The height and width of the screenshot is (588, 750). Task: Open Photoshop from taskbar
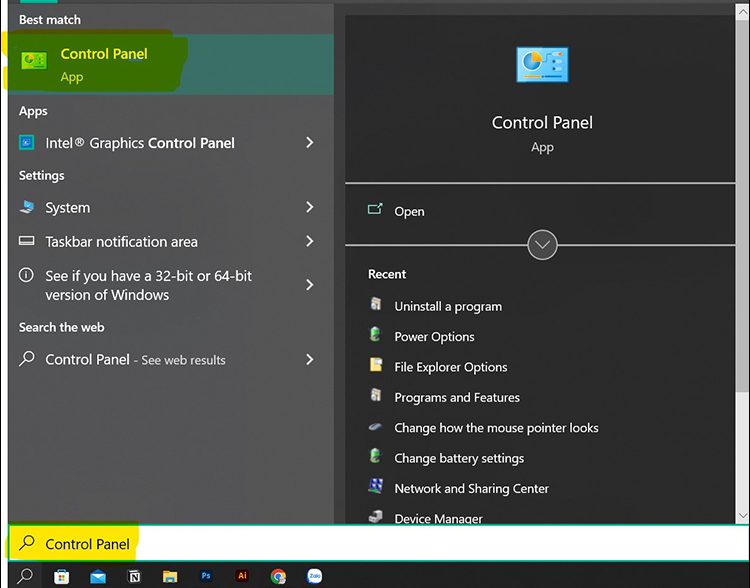click(206, 576)
